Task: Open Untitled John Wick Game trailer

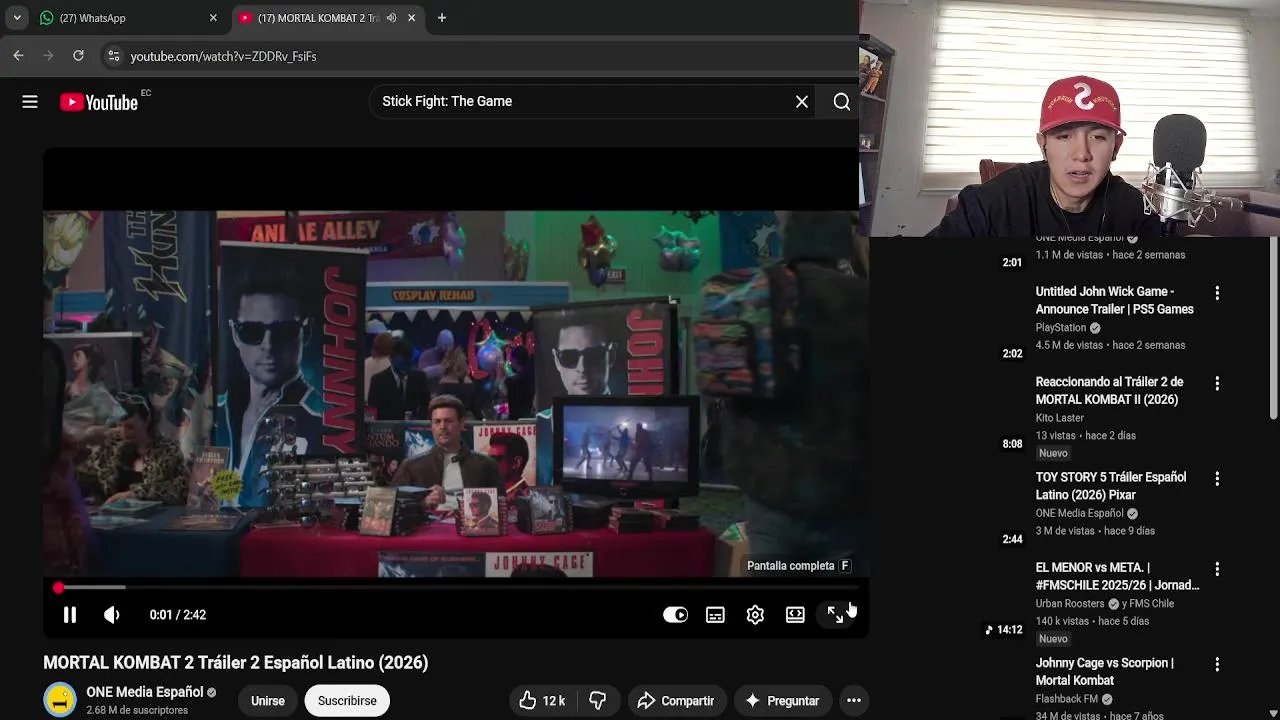Action: (1114, 300)
